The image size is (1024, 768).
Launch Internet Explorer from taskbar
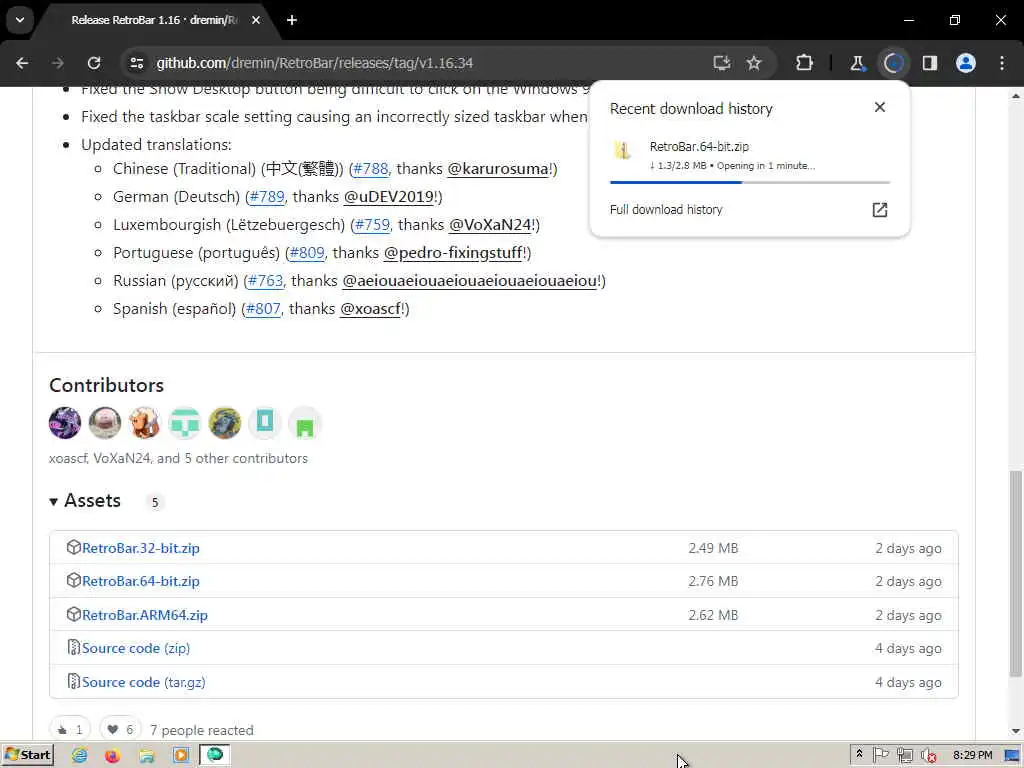(x=80, y=756)
